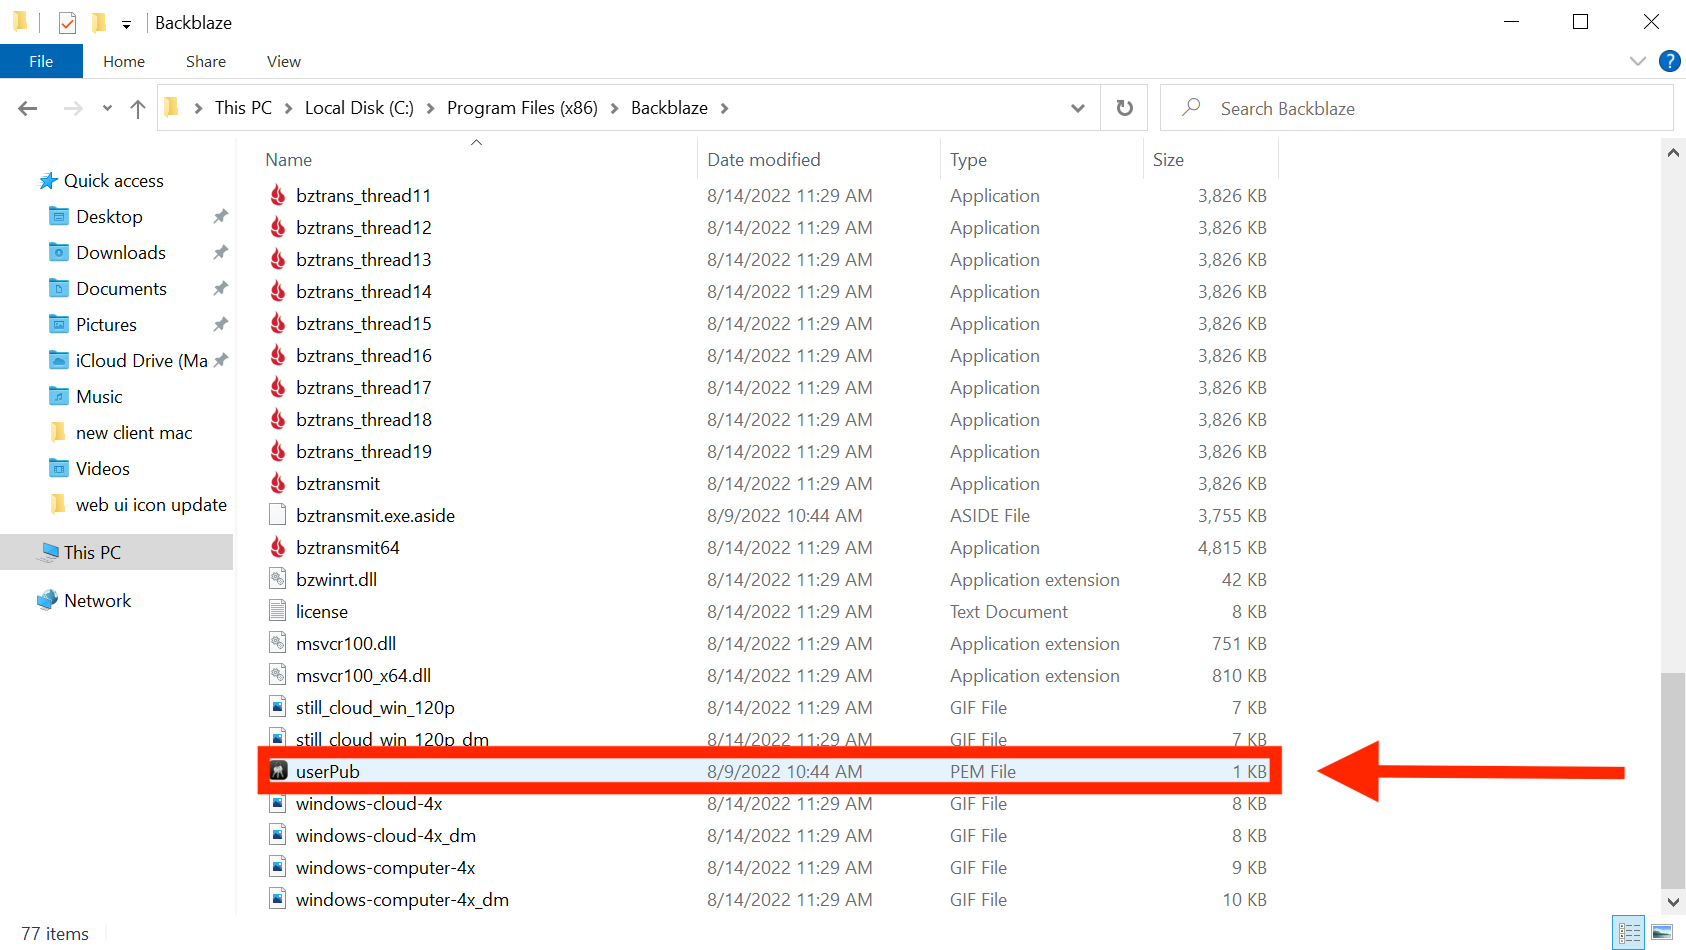This screenshot has width=1686, height=950.
Task: Select the windows-cloud-4x_dm GIF icon
Action: tap(278, 836)
